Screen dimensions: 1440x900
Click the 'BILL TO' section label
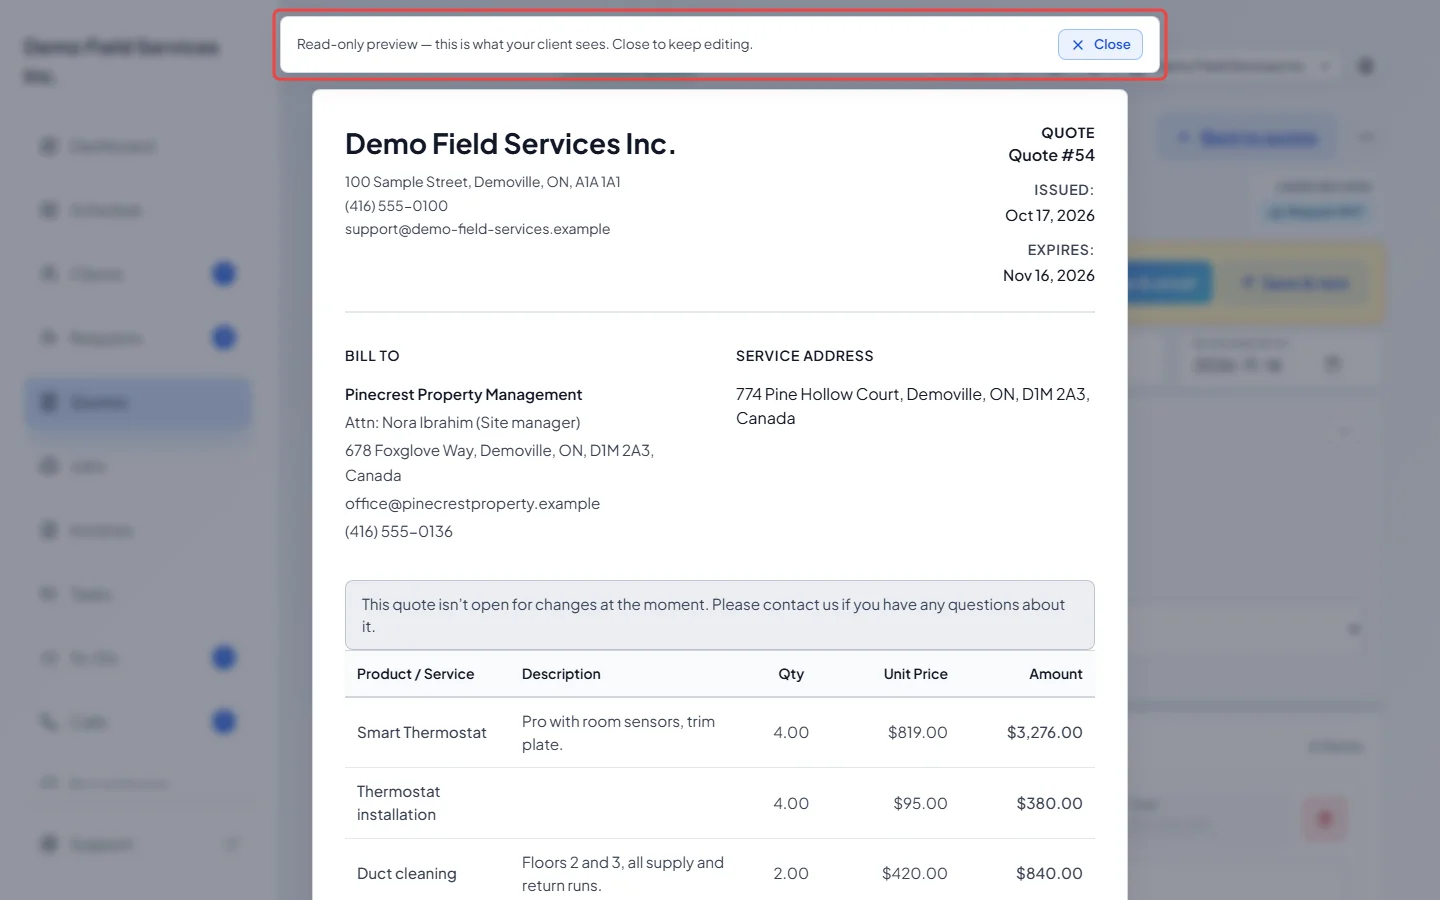[x=372, y=356]
